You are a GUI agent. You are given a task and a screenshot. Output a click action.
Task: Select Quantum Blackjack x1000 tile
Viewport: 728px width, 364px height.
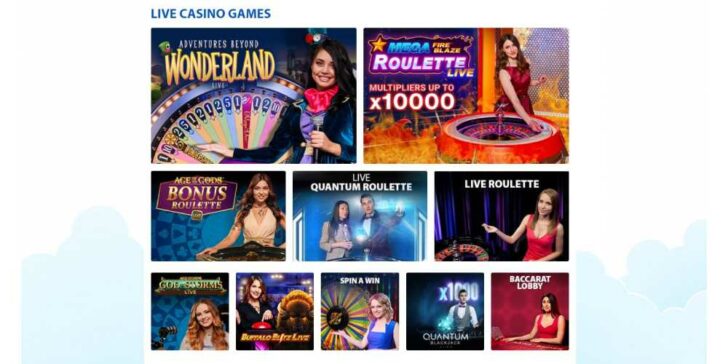pos(445,311)
